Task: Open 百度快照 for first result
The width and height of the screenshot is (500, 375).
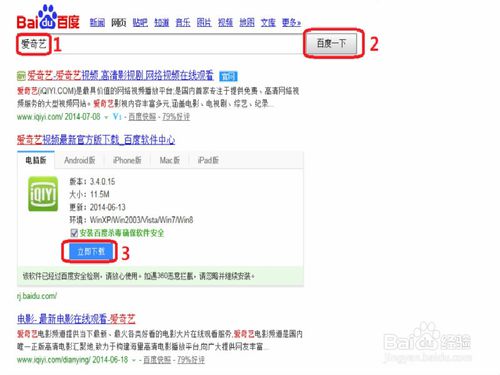Action: click(142, 117)
